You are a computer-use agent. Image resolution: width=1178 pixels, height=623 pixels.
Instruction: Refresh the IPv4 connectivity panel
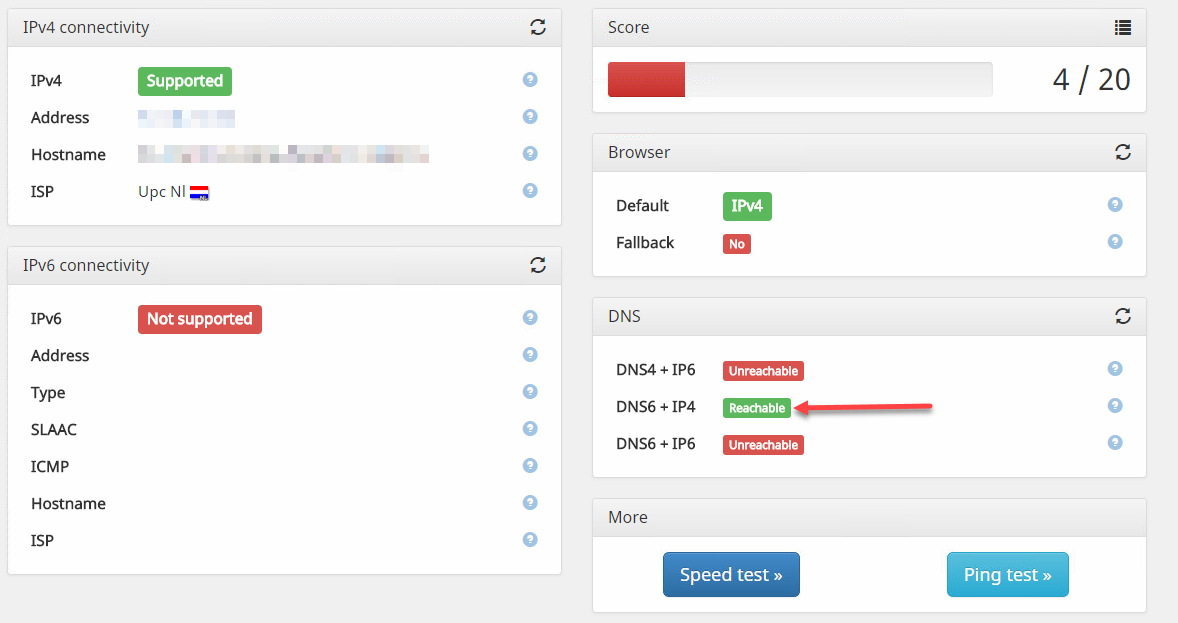pos(538,27)
